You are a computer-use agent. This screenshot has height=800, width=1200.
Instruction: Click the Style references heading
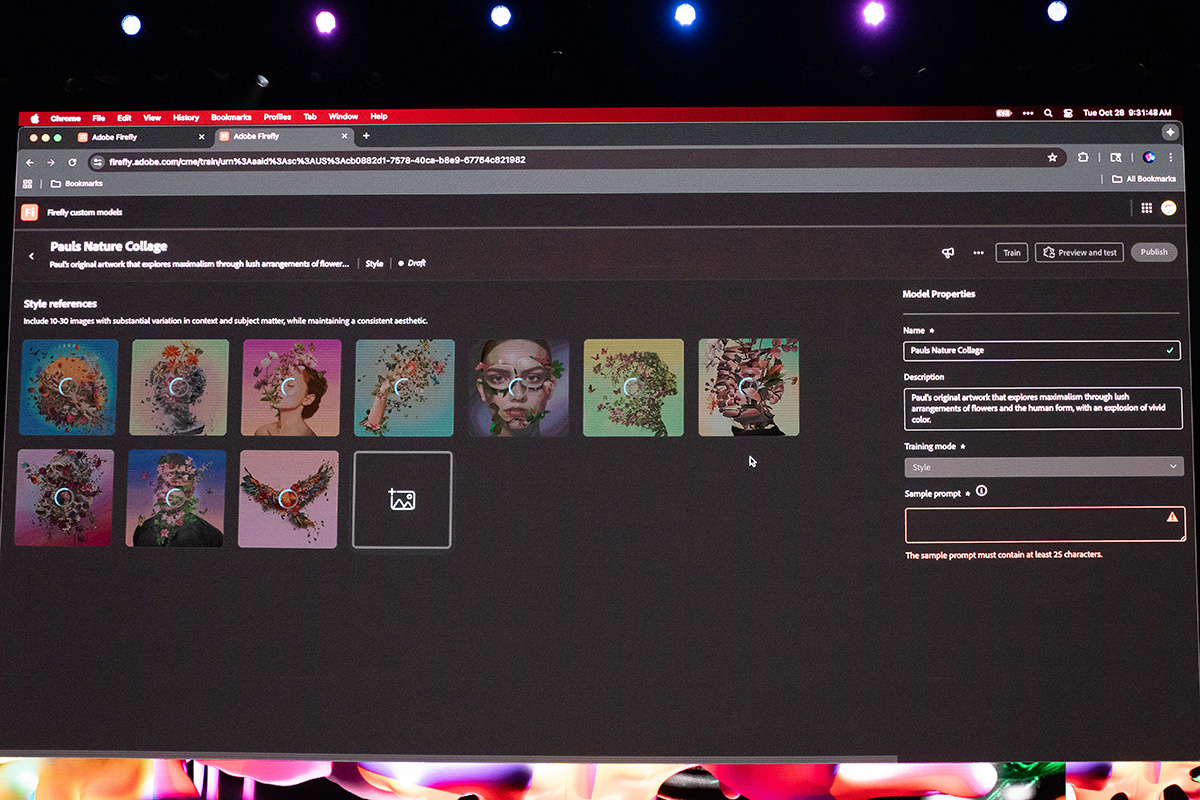[60, 304]
